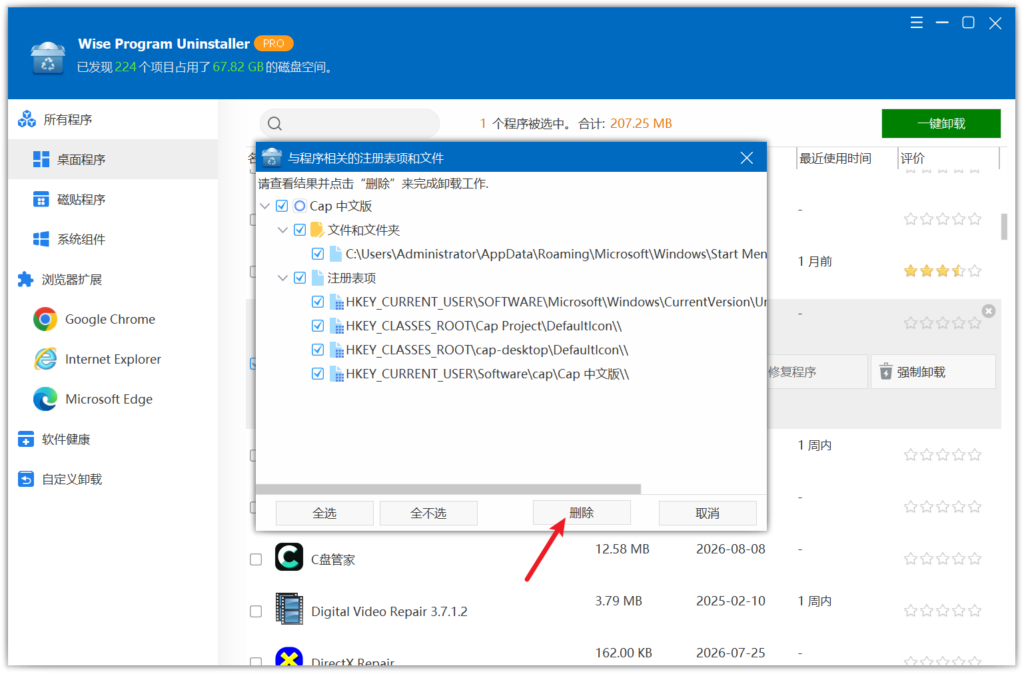Click the main list vertical scrollbar
1024x674 pixels.
1004,227
